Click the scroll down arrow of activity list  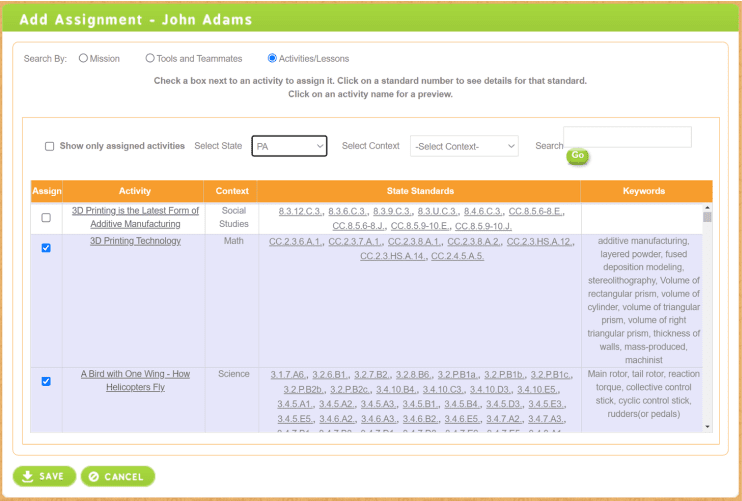click(x=707, y=426)
